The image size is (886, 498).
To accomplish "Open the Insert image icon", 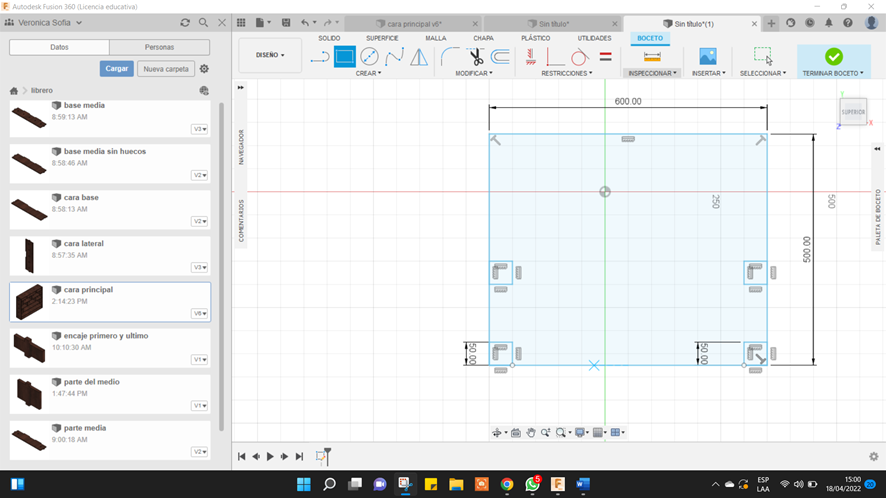I will coord(708,57).
